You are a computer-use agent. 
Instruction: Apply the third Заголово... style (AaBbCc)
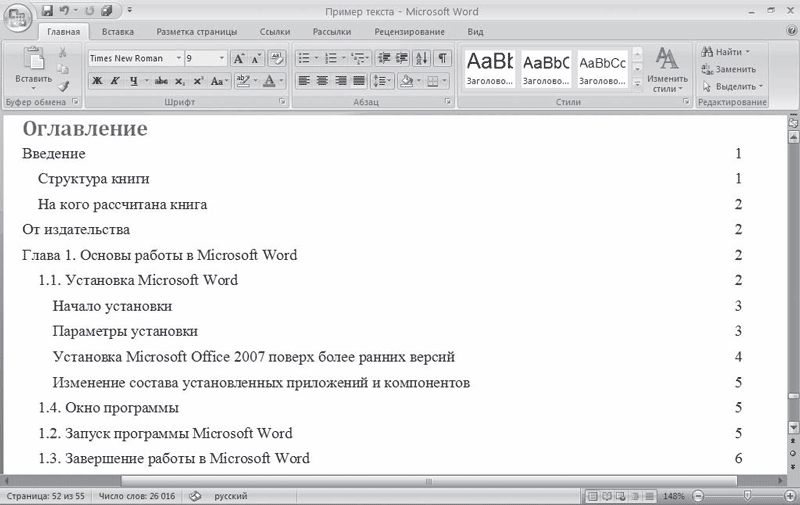(x=603, y=69)
